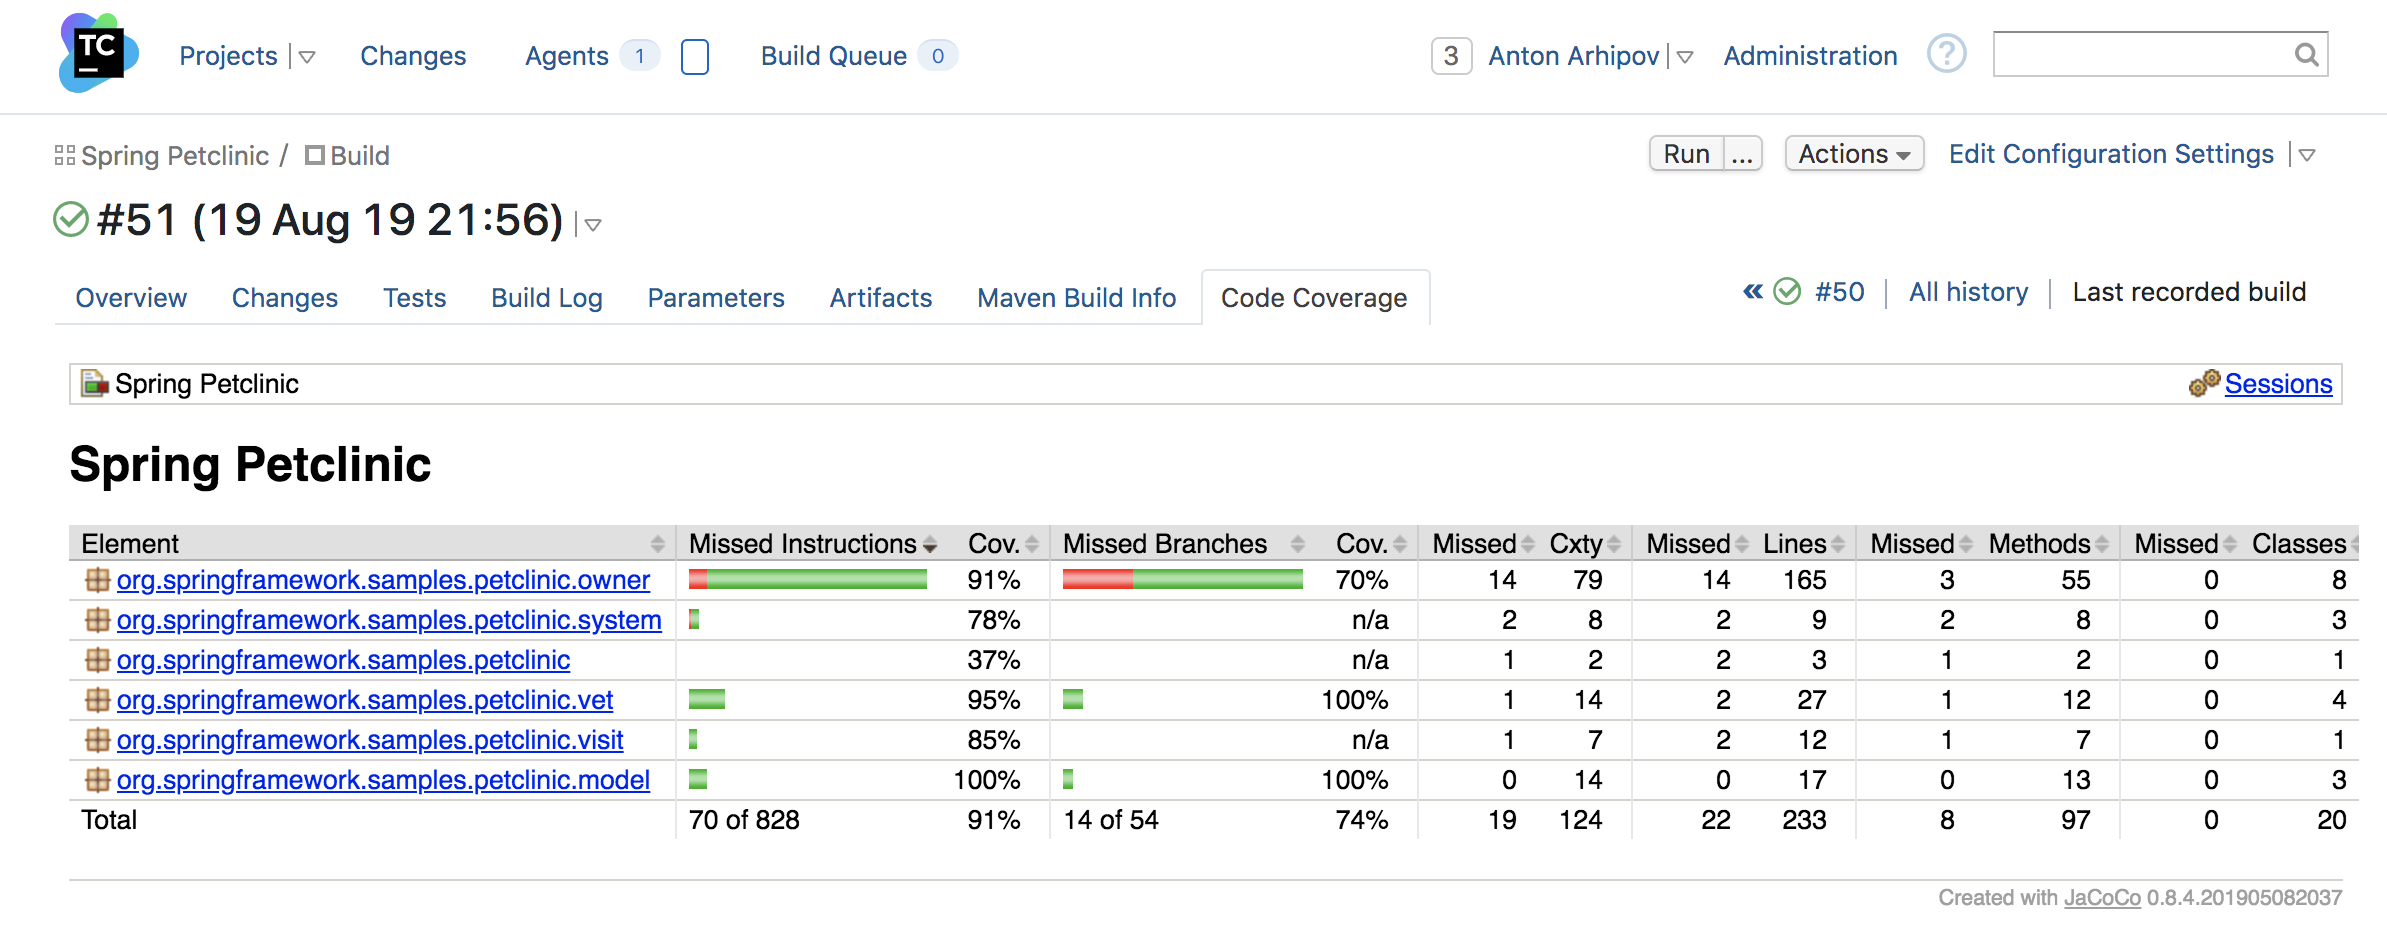Sort by Methods column

click(2049, 543)
